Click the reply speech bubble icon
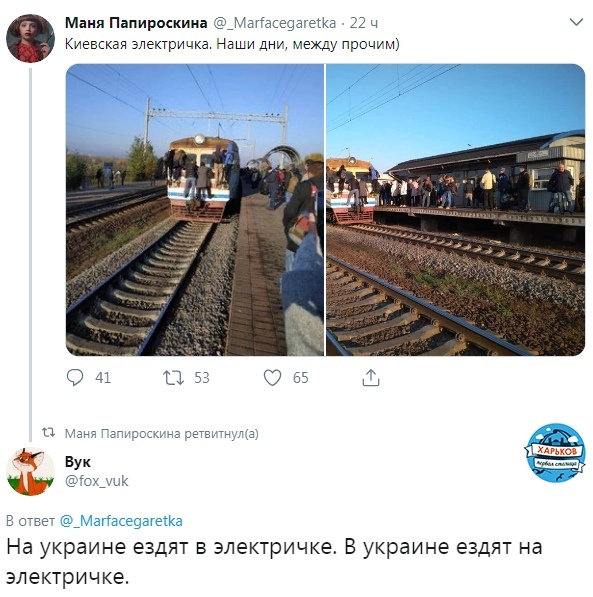This screenshot has width=593, height=597. 75,377
